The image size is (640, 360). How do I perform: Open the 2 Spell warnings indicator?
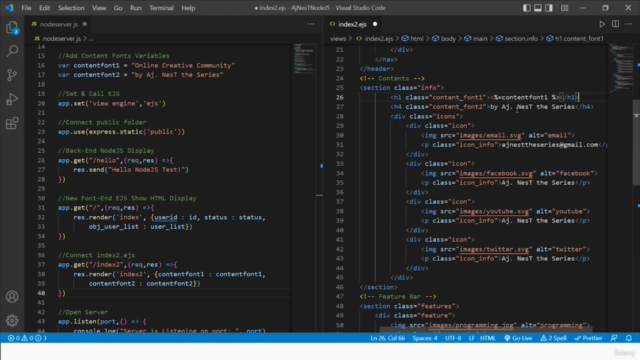(x=553, y=338)
